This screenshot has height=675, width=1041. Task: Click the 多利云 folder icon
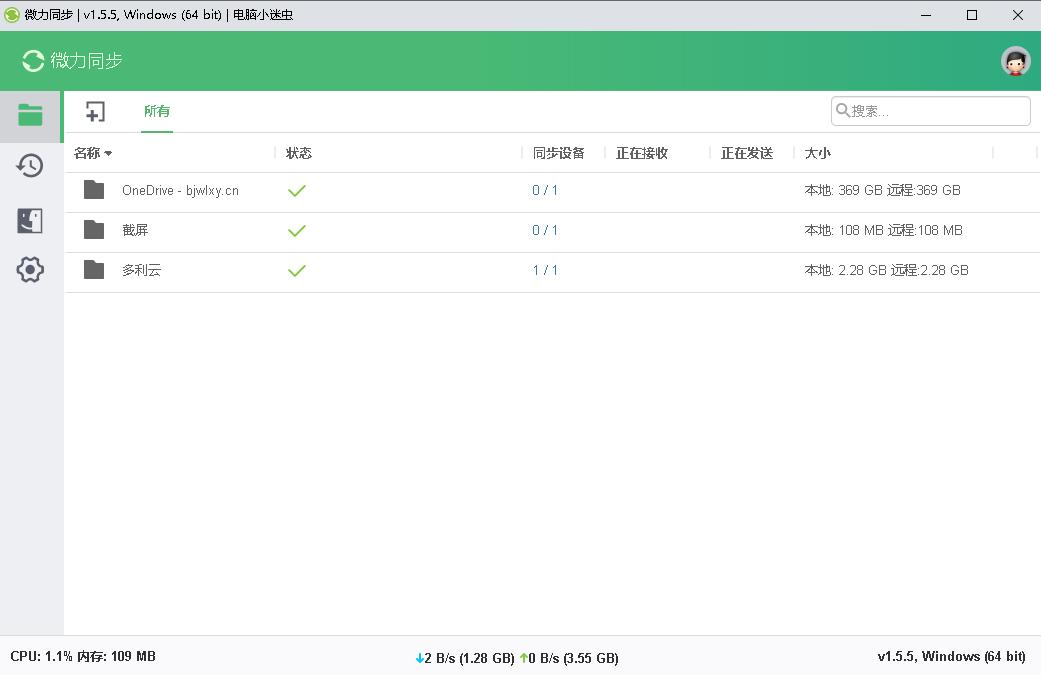[x=94, y=270]
